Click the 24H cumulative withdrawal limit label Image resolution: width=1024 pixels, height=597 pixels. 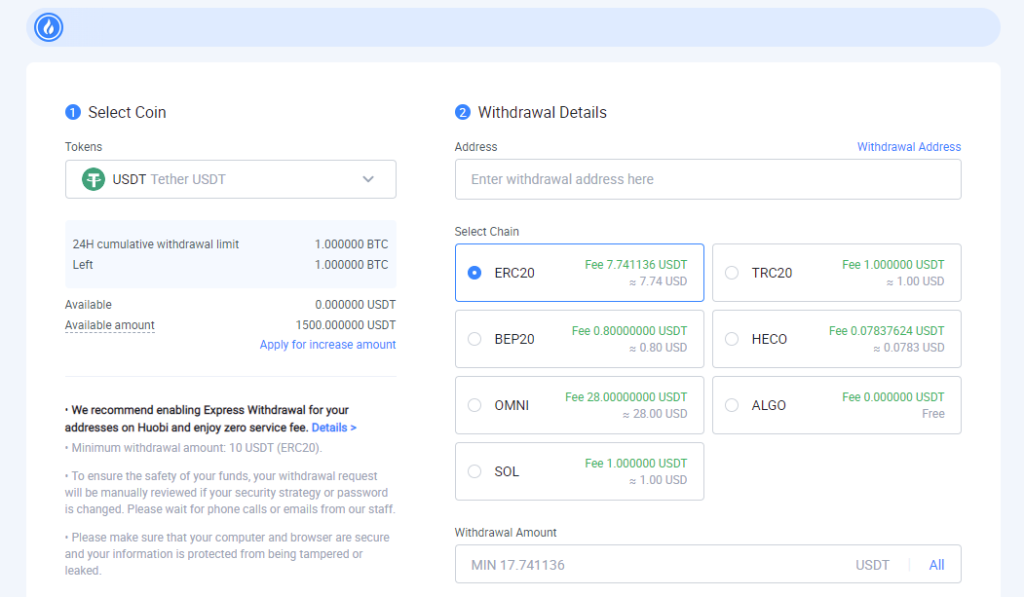pyautogui.click(x=155, y=244)
